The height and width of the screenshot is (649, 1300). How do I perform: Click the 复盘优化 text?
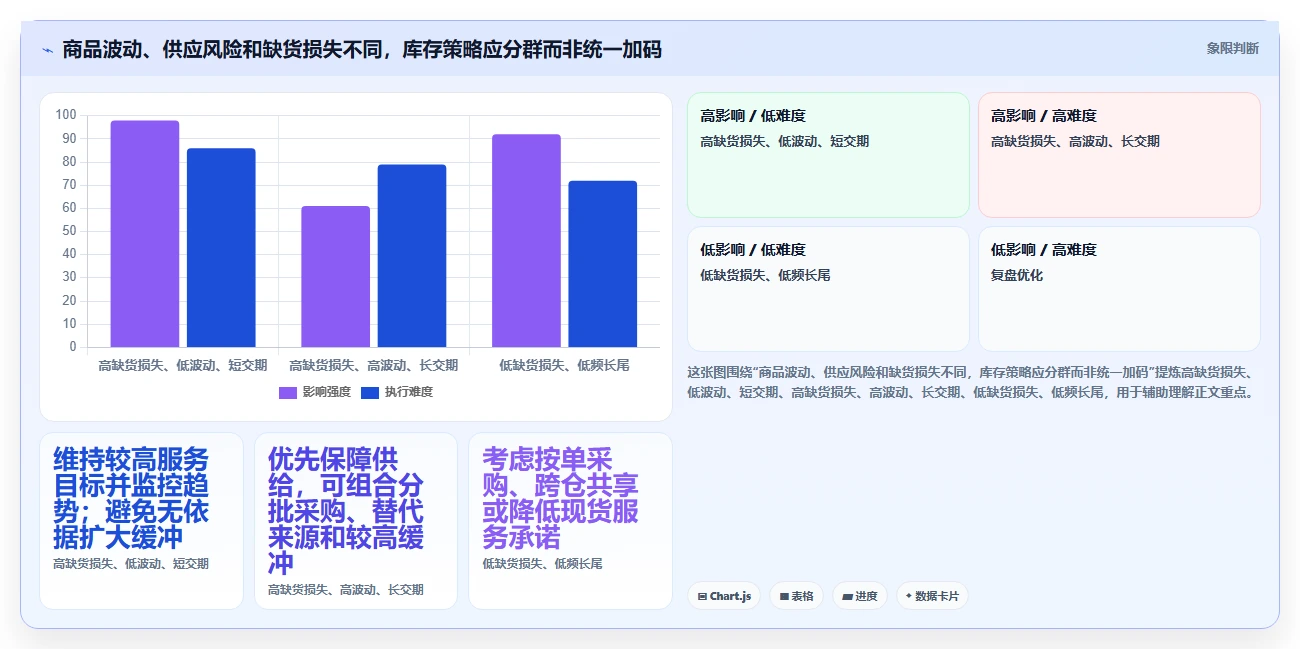[x=1017, y=275]
